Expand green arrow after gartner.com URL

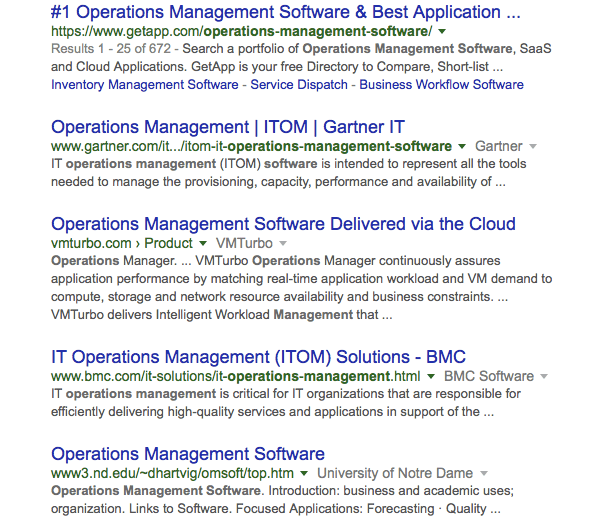pos(462,146)
